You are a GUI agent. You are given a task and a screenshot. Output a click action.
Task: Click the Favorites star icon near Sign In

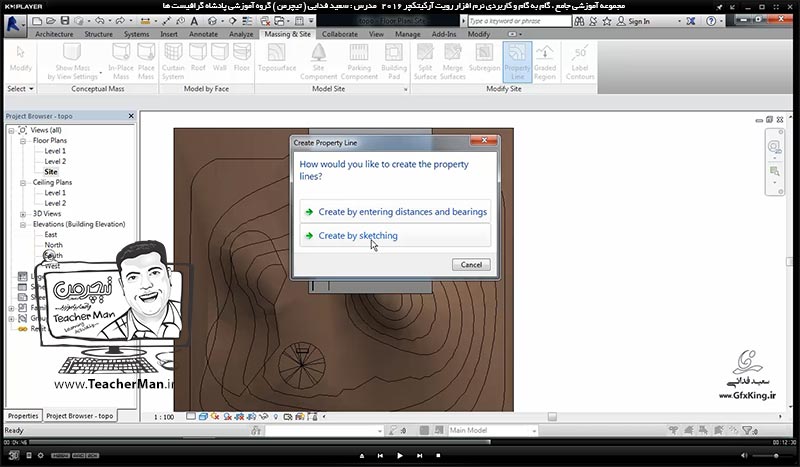coord(607,21)
